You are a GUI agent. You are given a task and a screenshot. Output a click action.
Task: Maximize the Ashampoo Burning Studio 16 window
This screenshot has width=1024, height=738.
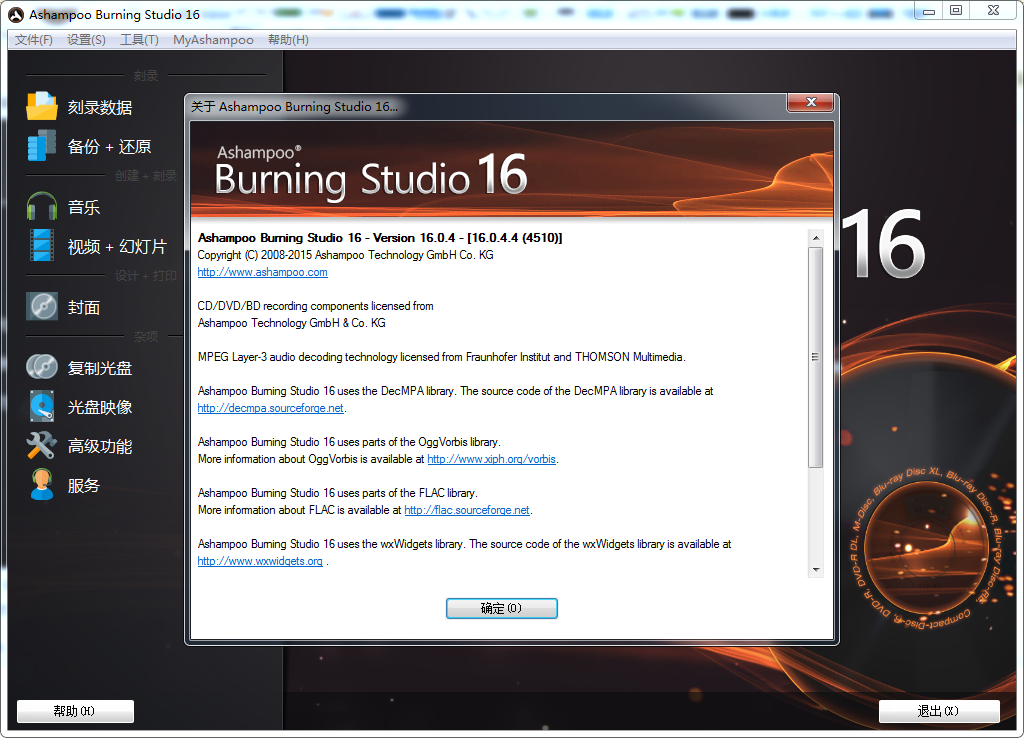pyautogui.click(x=956, y=10)
